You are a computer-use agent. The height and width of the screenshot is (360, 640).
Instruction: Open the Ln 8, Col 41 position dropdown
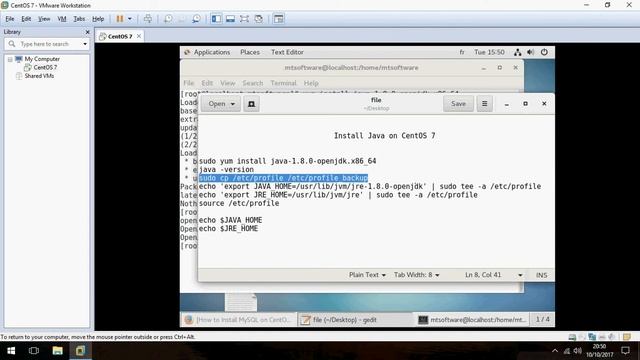[x=493, y=275]
